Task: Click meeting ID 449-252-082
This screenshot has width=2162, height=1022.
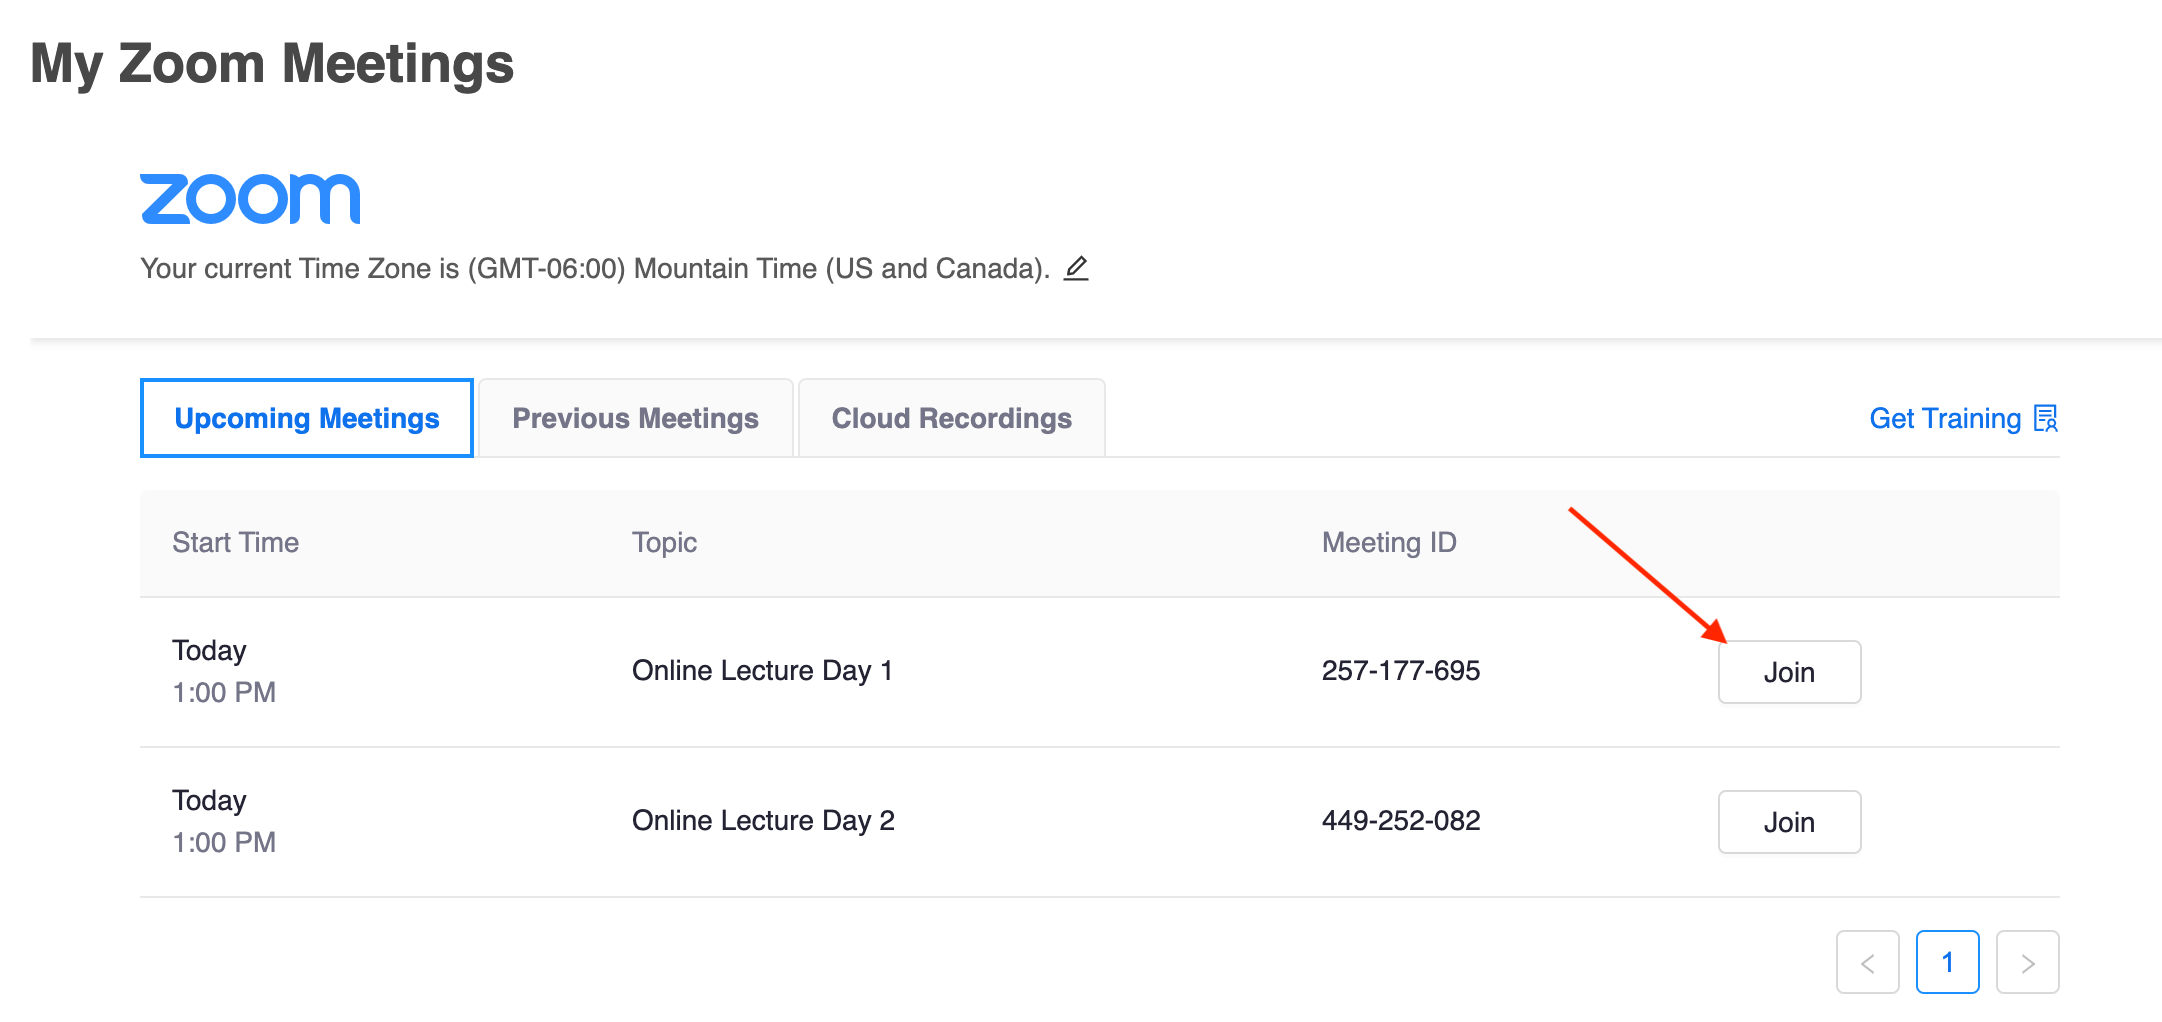Action: pos(1401,821)
